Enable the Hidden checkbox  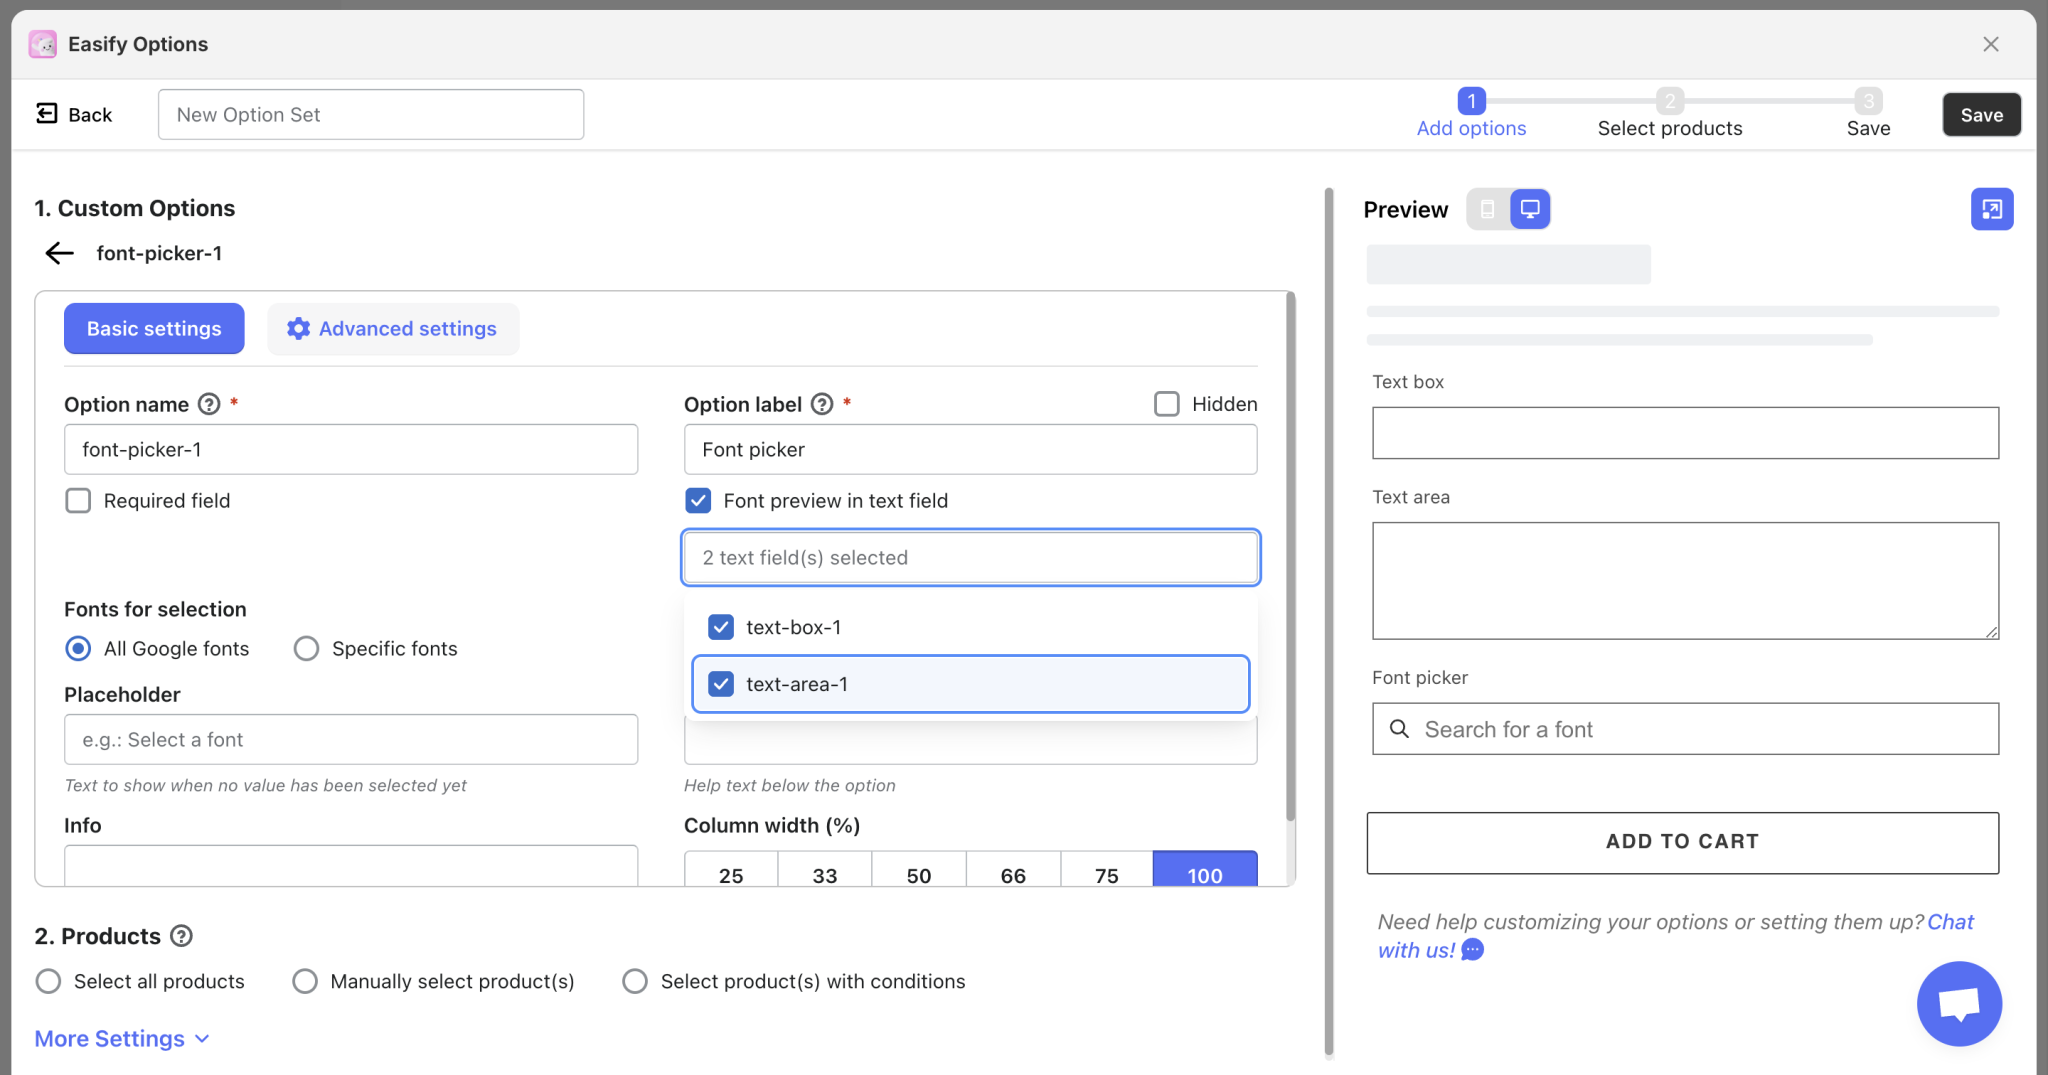(x=1166, y=404)
